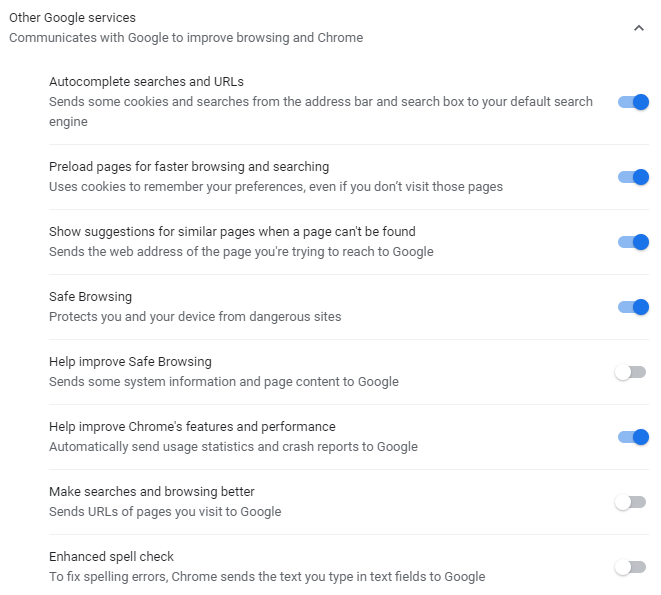Click the "Make searches and browsing better" label
The height and width of the screenshot is (595, 661).
[152, 492]
